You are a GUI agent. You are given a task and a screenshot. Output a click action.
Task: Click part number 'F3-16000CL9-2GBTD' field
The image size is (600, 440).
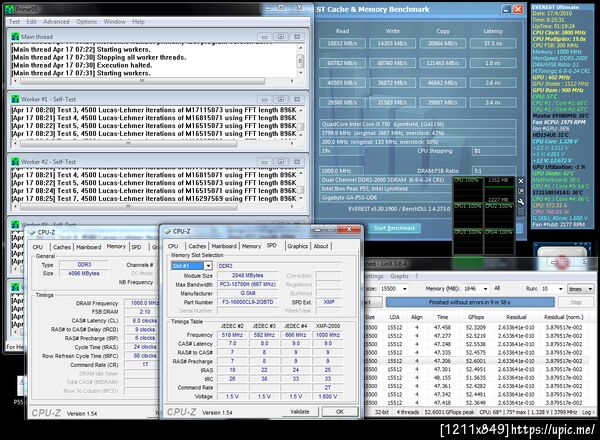(x=248, y=302)
